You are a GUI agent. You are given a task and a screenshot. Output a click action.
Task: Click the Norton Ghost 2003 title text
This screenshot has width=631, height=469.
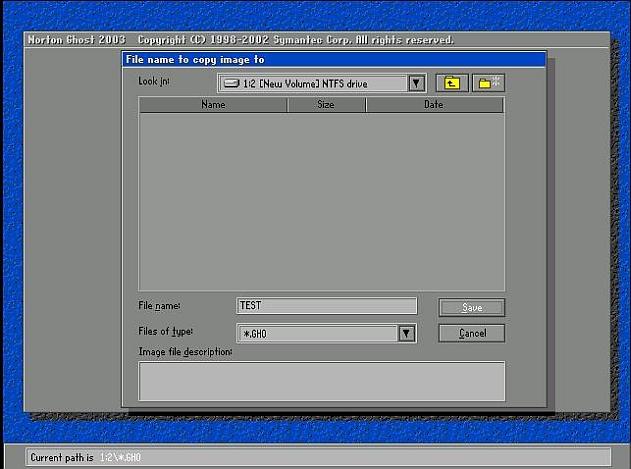click(76, 40)
